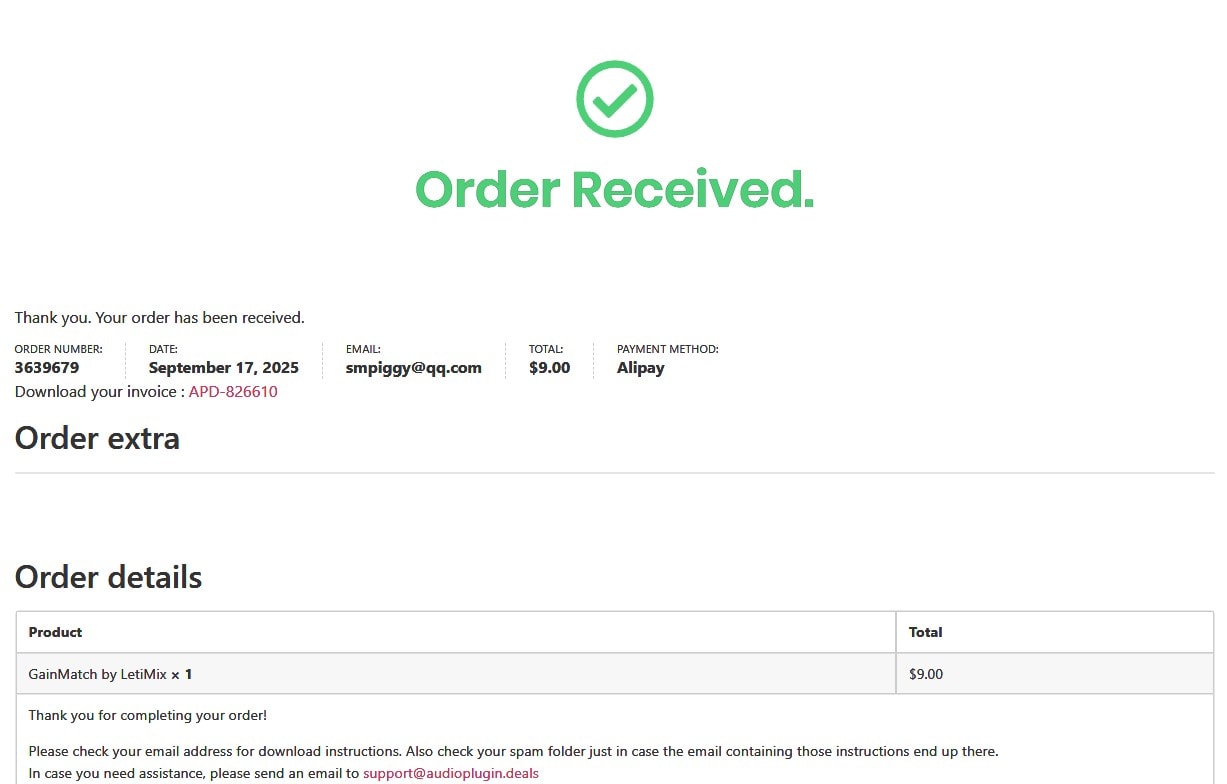The height and width of the screenshot is (784, 1227).
Task: Select the order number 3639679
Action: point(47,367)
